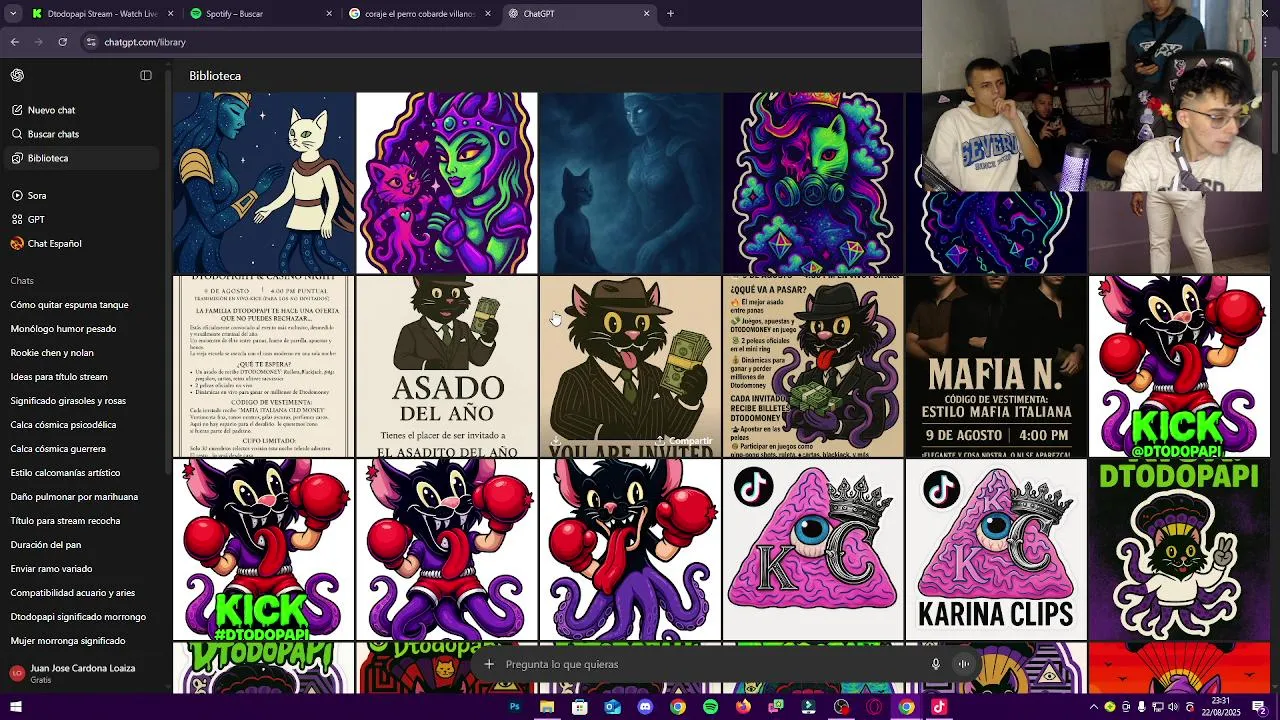Screen dimensions: 1280x720
Task: Click the ChatGPT logo in the sidebar
Action: 17,75
